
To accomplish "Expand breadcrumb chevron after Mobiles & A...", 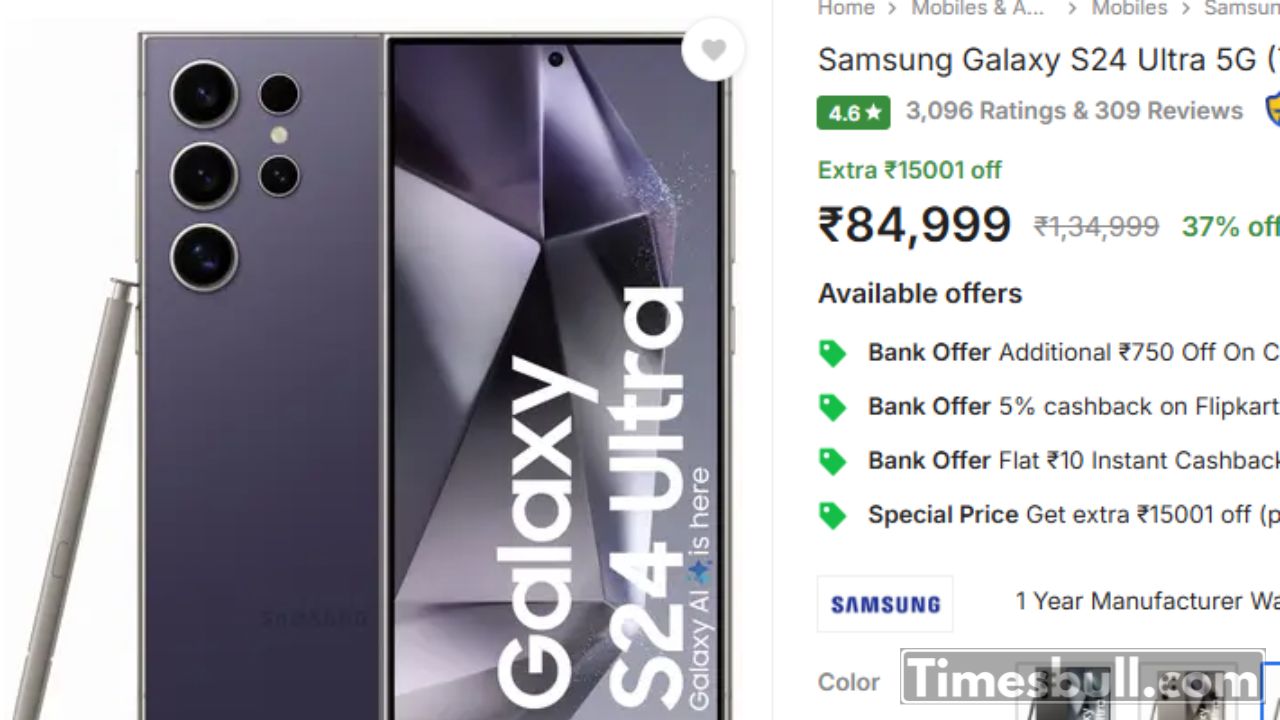I will [1072, 9].
